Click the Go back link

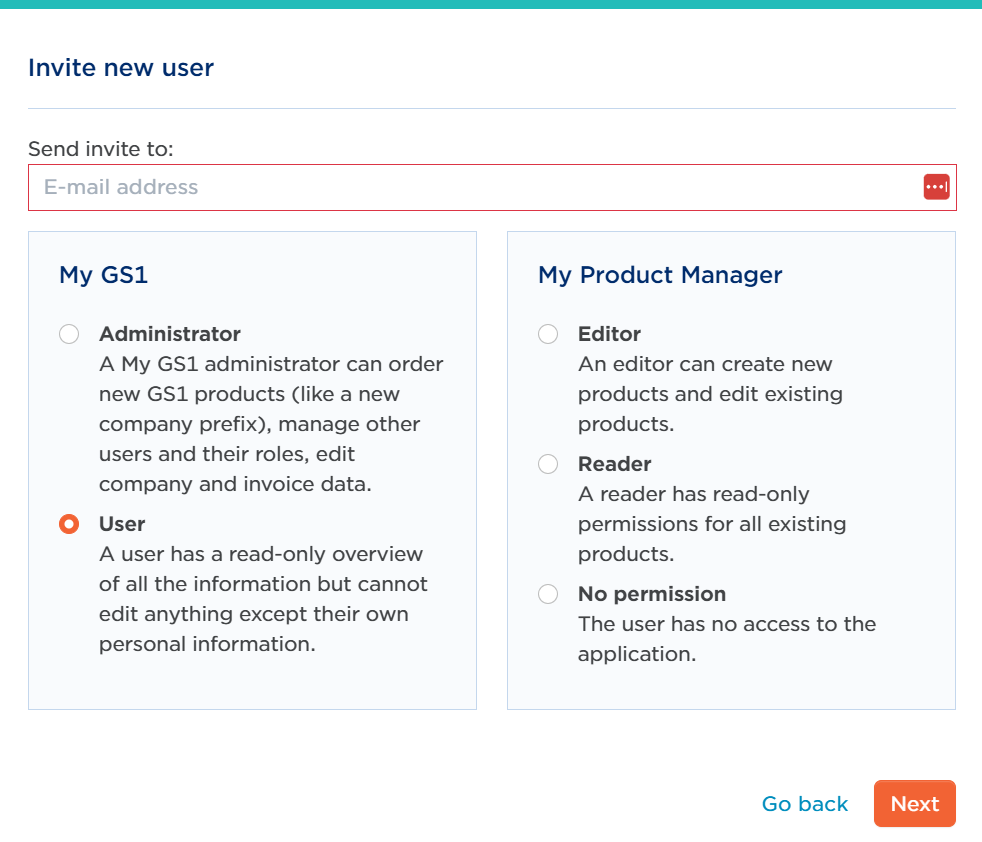point(805,804)
